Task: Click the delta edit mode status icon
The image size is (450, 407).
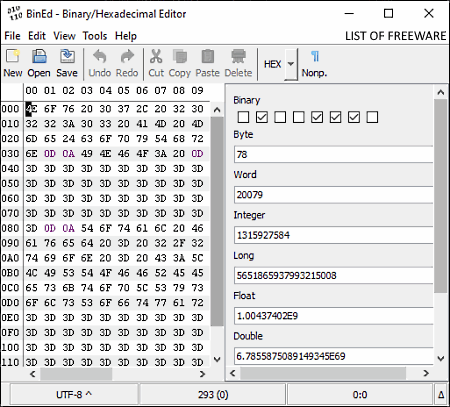Action: pyautogui.click(x=441, y=395)
